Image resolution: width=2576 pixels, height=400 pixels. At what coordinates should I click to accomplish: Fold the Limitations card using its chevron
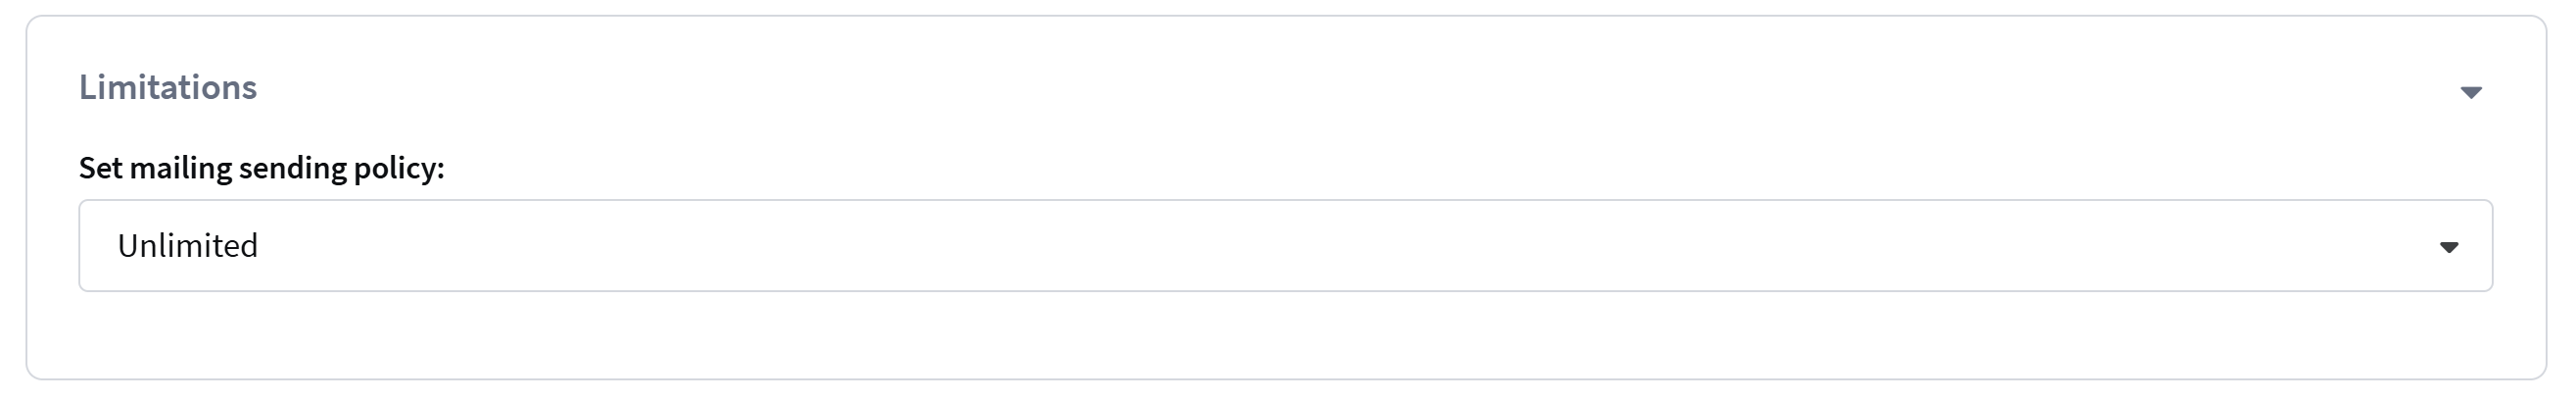click(x=2470, y=92)
